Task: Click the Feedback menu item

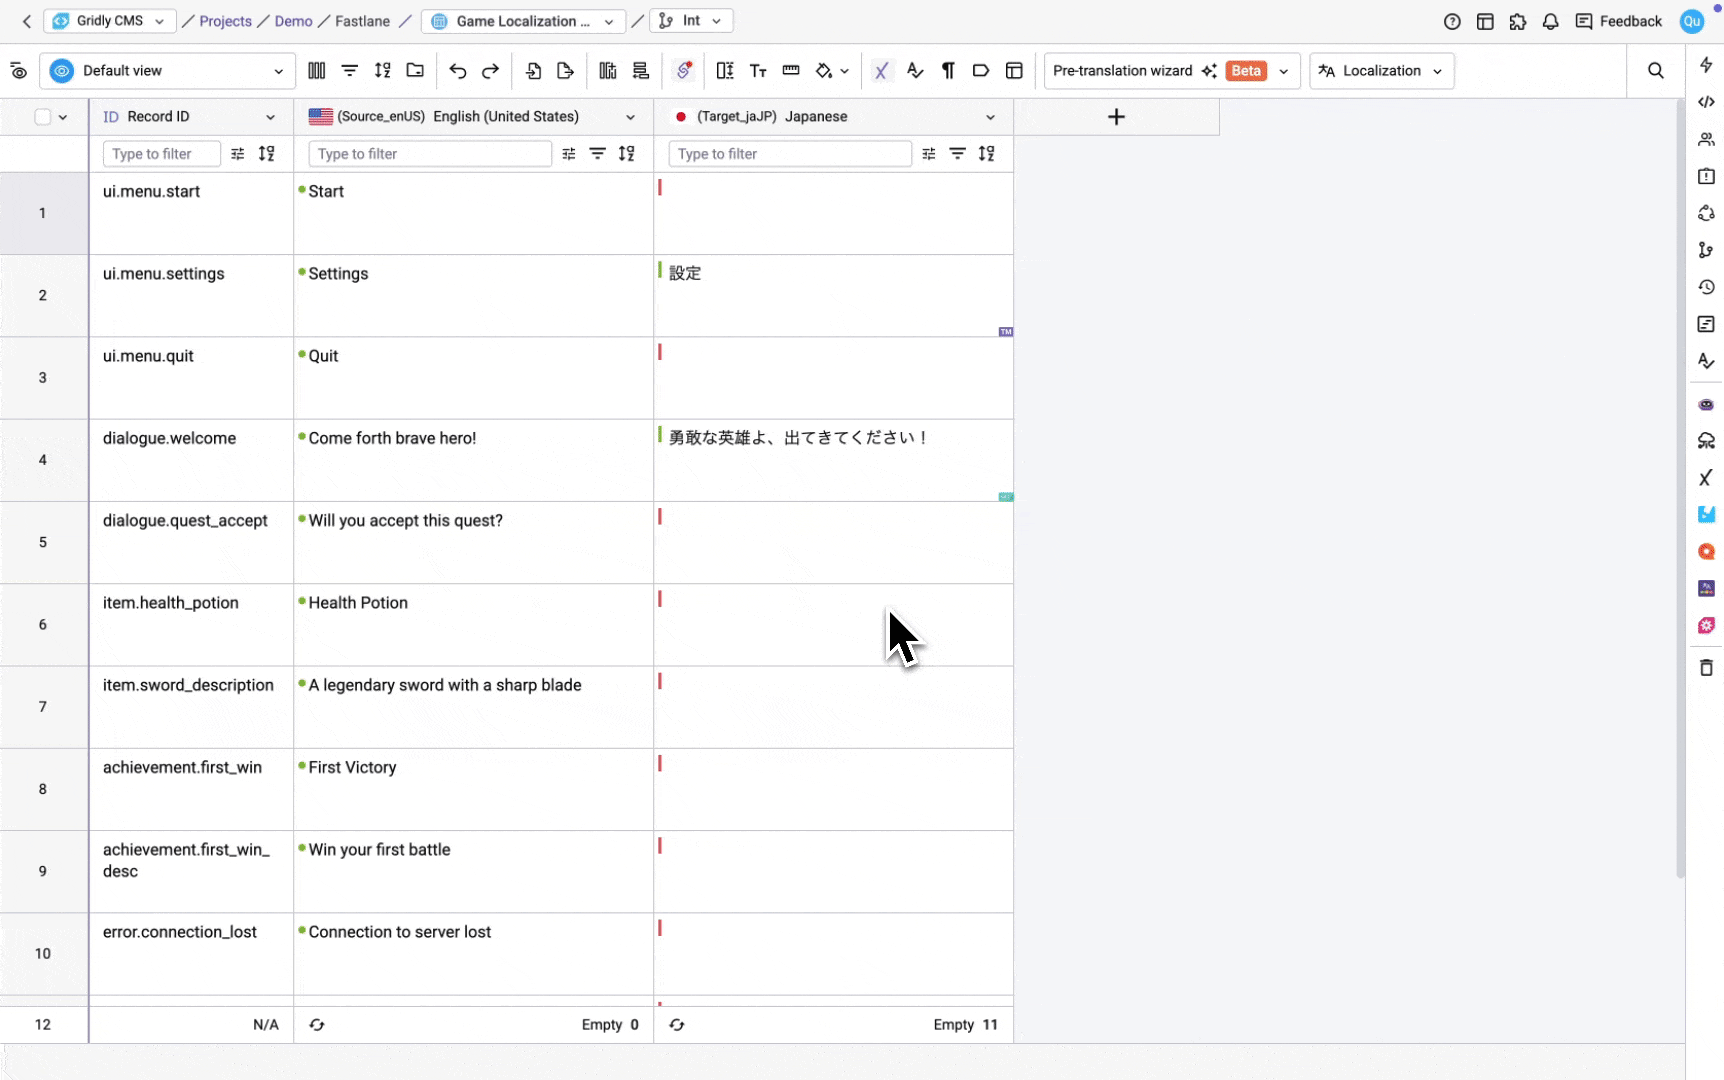Action: tap(1619, 21)
